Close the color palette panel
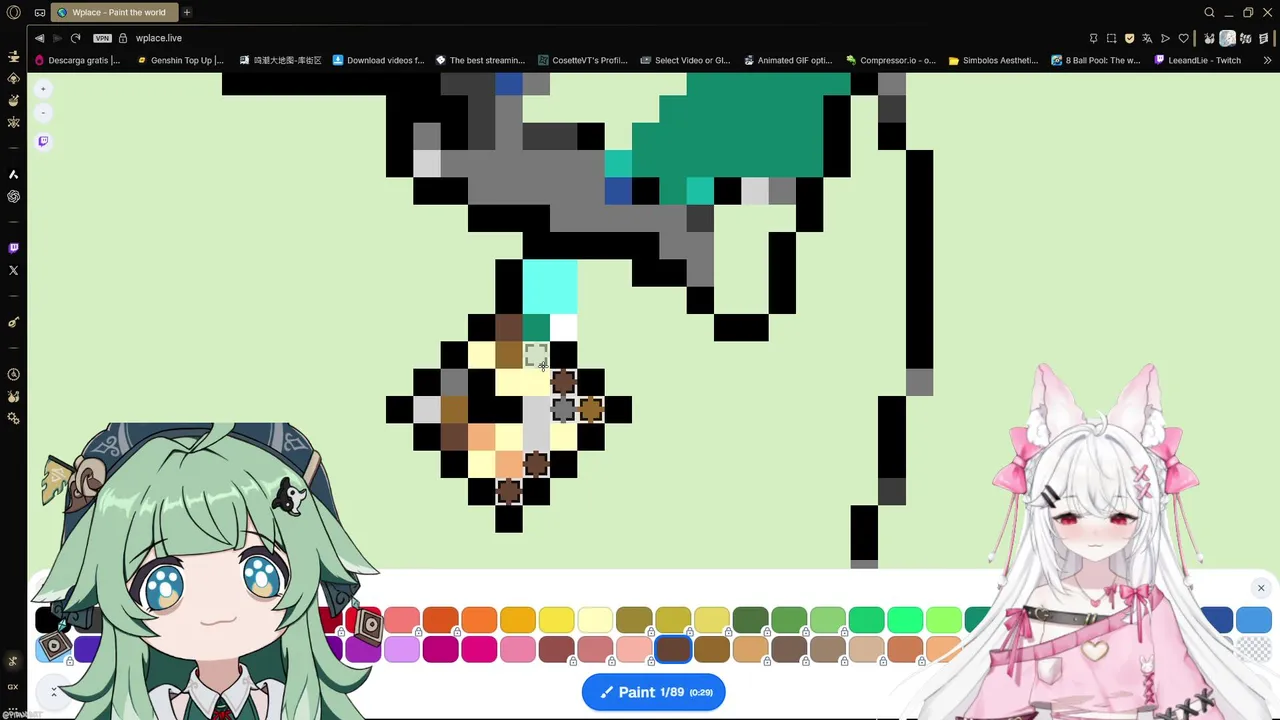 pos(1261,588)
